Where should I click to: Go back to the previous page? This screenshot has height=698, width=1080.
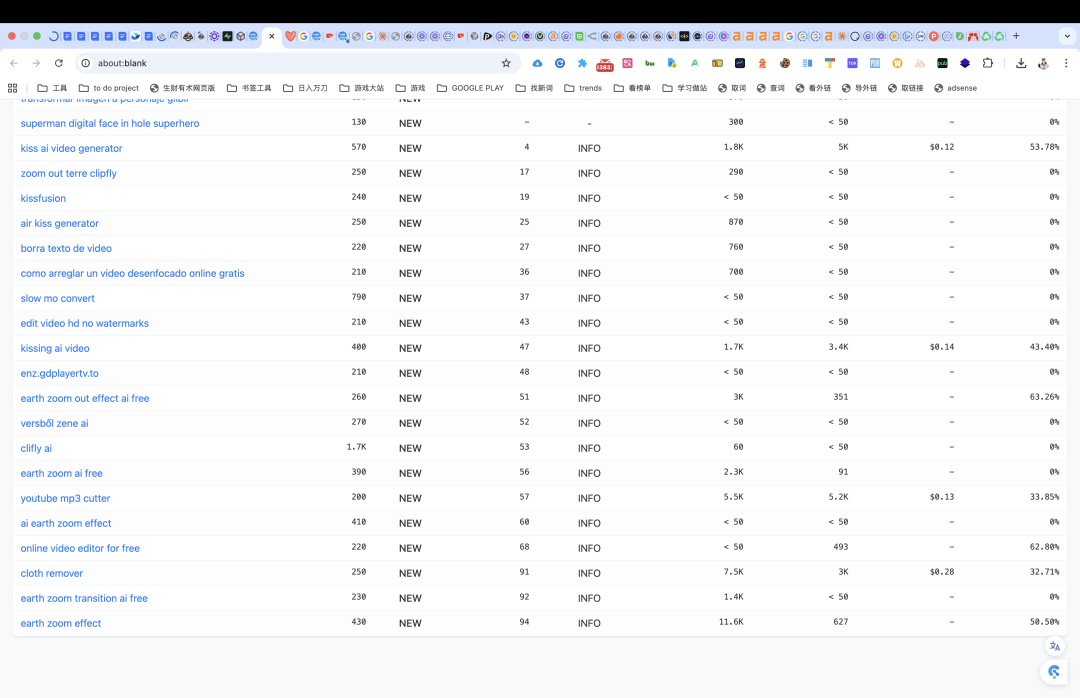click(x=14, y=63)
